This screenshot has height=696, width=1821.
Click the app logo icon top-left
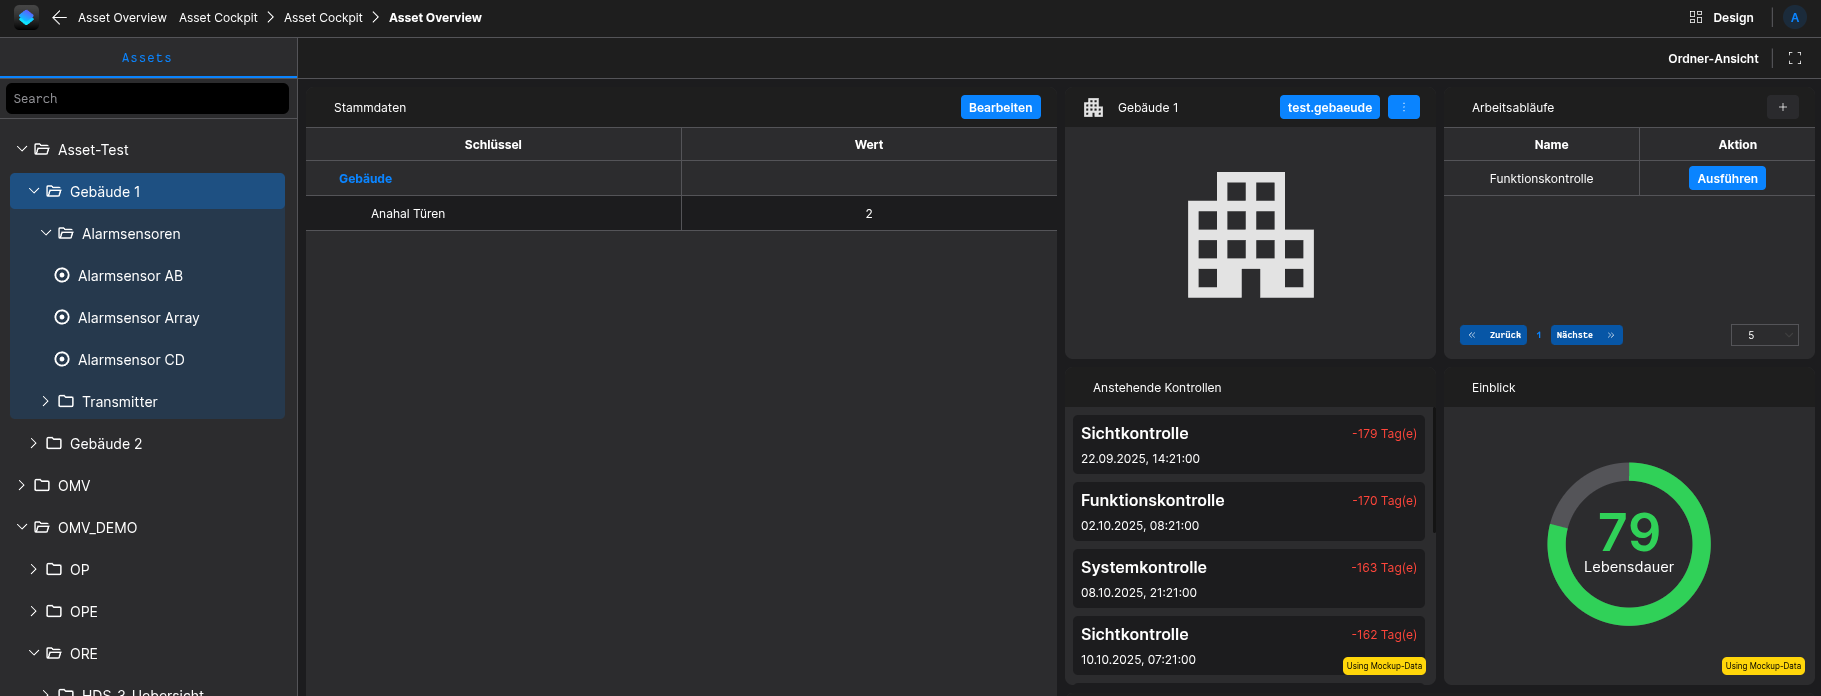(26, 17)
